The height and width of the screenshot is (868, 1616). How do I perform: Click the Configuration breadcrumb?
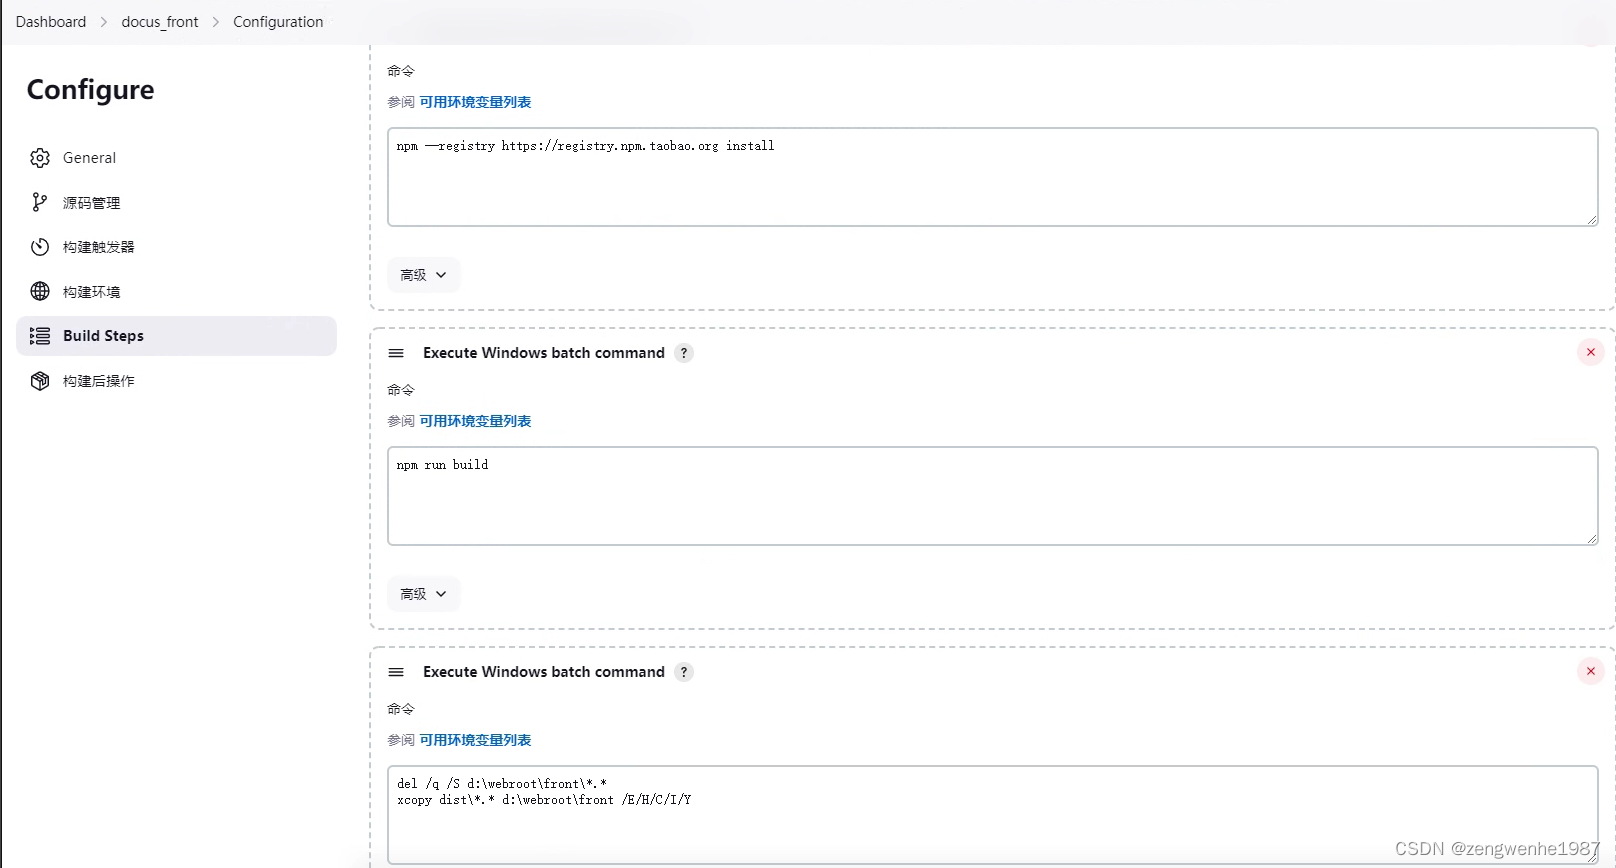278,22
